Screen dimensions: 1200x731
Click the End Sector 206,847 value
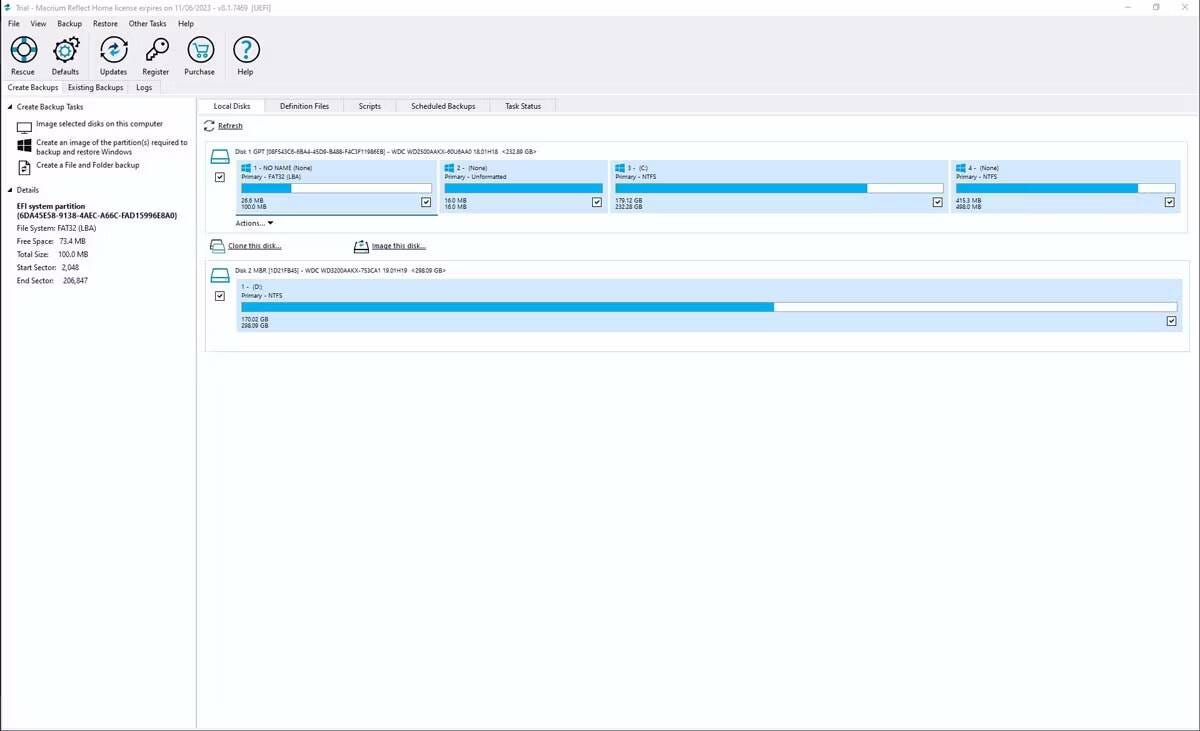[x=75, y=280]
